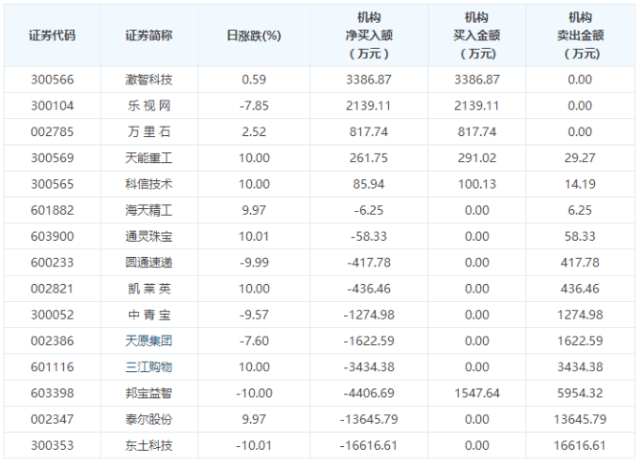Click the 证券代码 column header
This screenshot has width=640, height=464.
(x=52, y=36)
